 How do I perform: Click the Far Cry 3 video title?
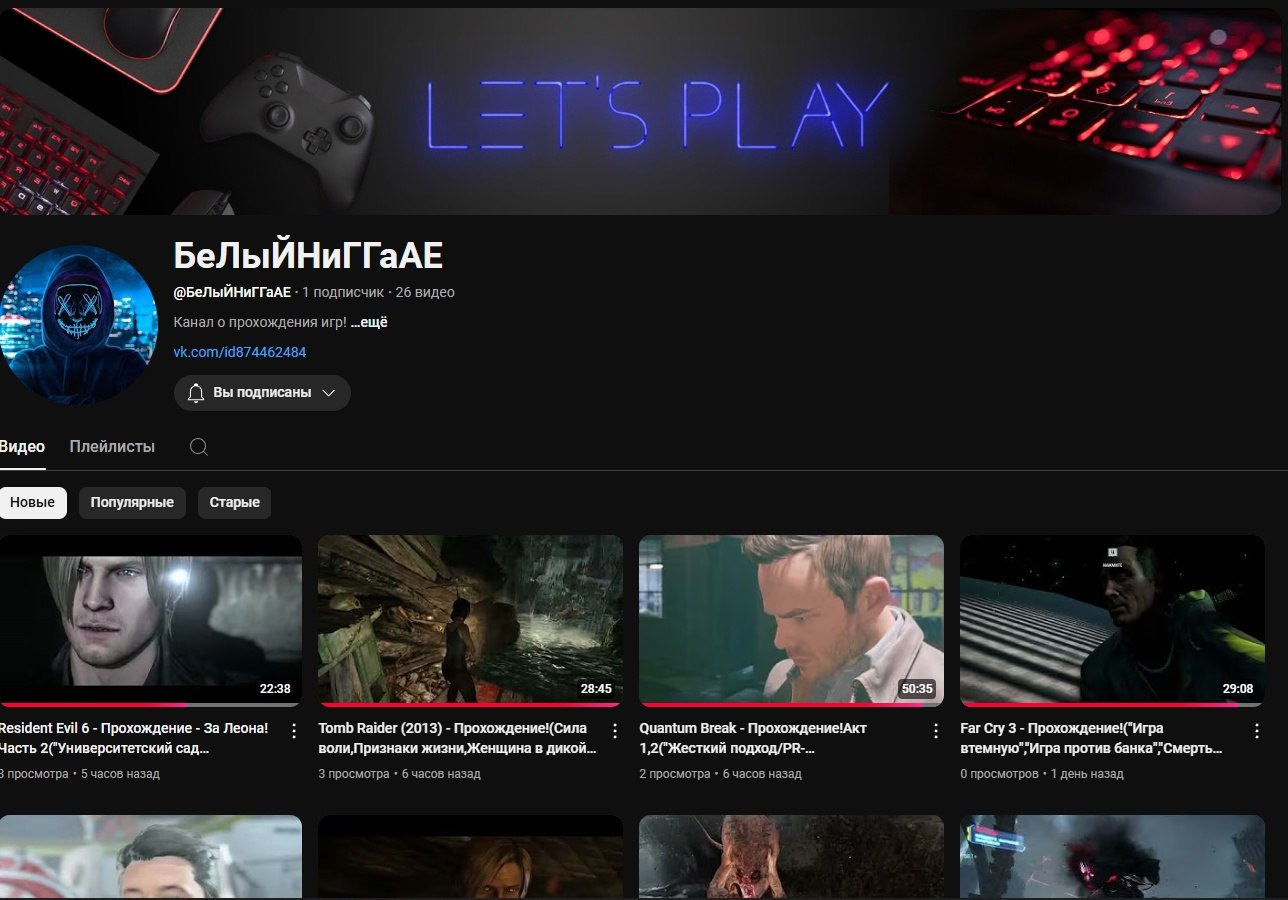(x=1090, y=738)
